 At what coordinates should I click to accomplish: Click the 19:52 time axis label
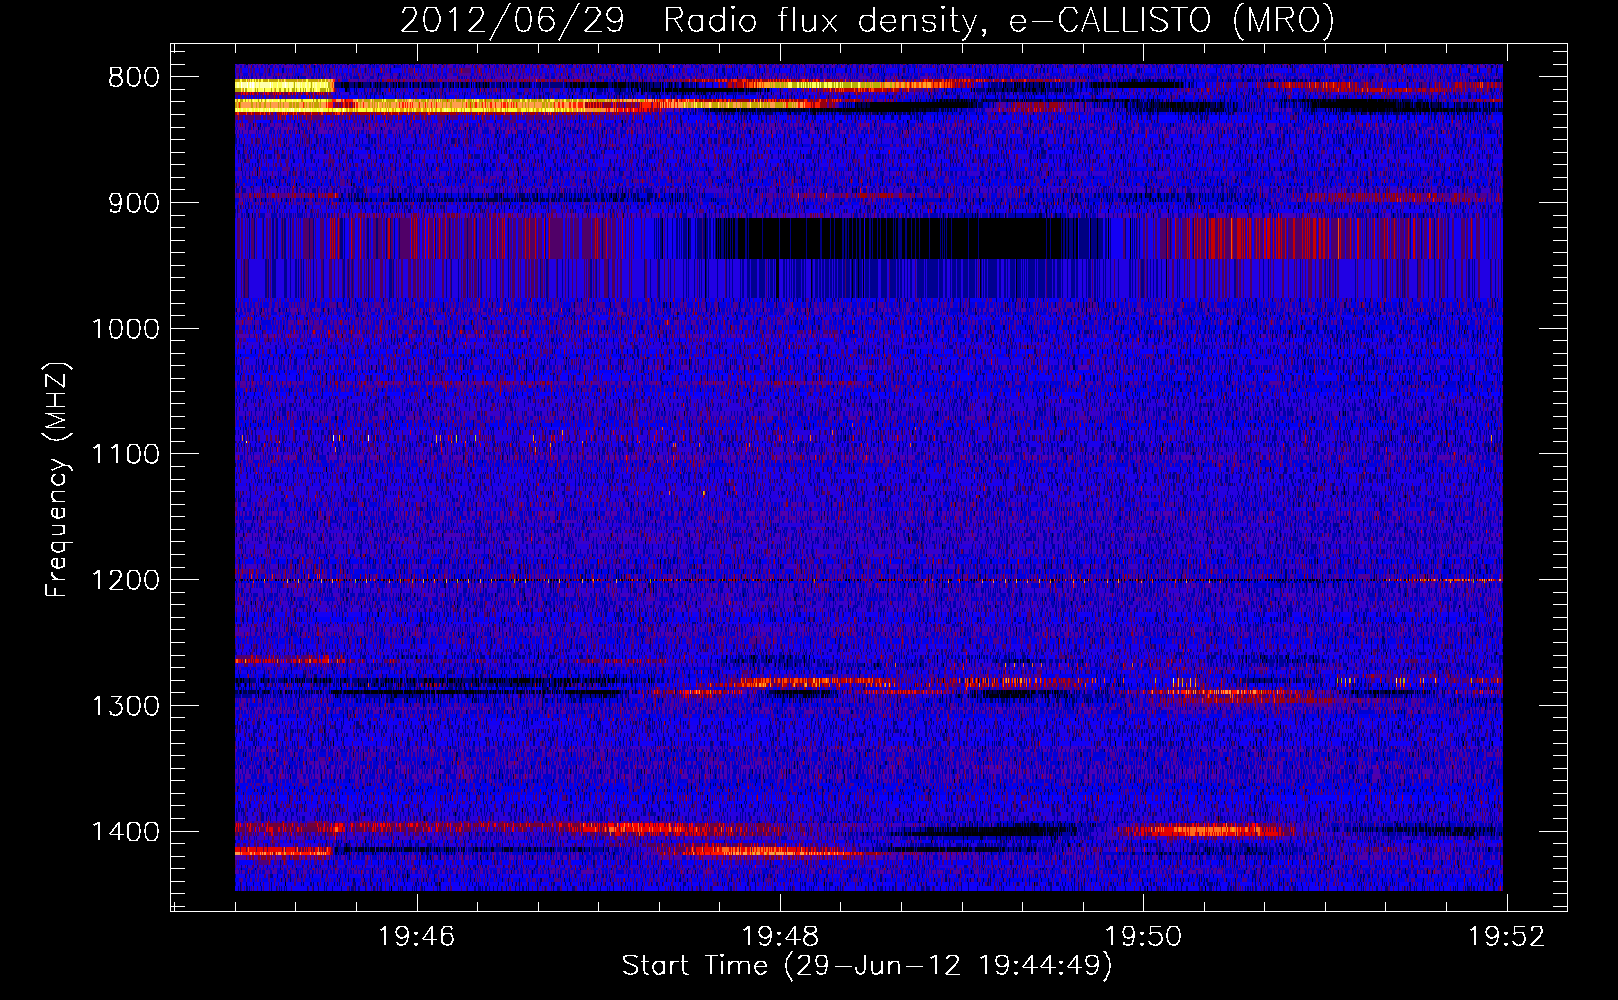click(x=1506, y=937)
